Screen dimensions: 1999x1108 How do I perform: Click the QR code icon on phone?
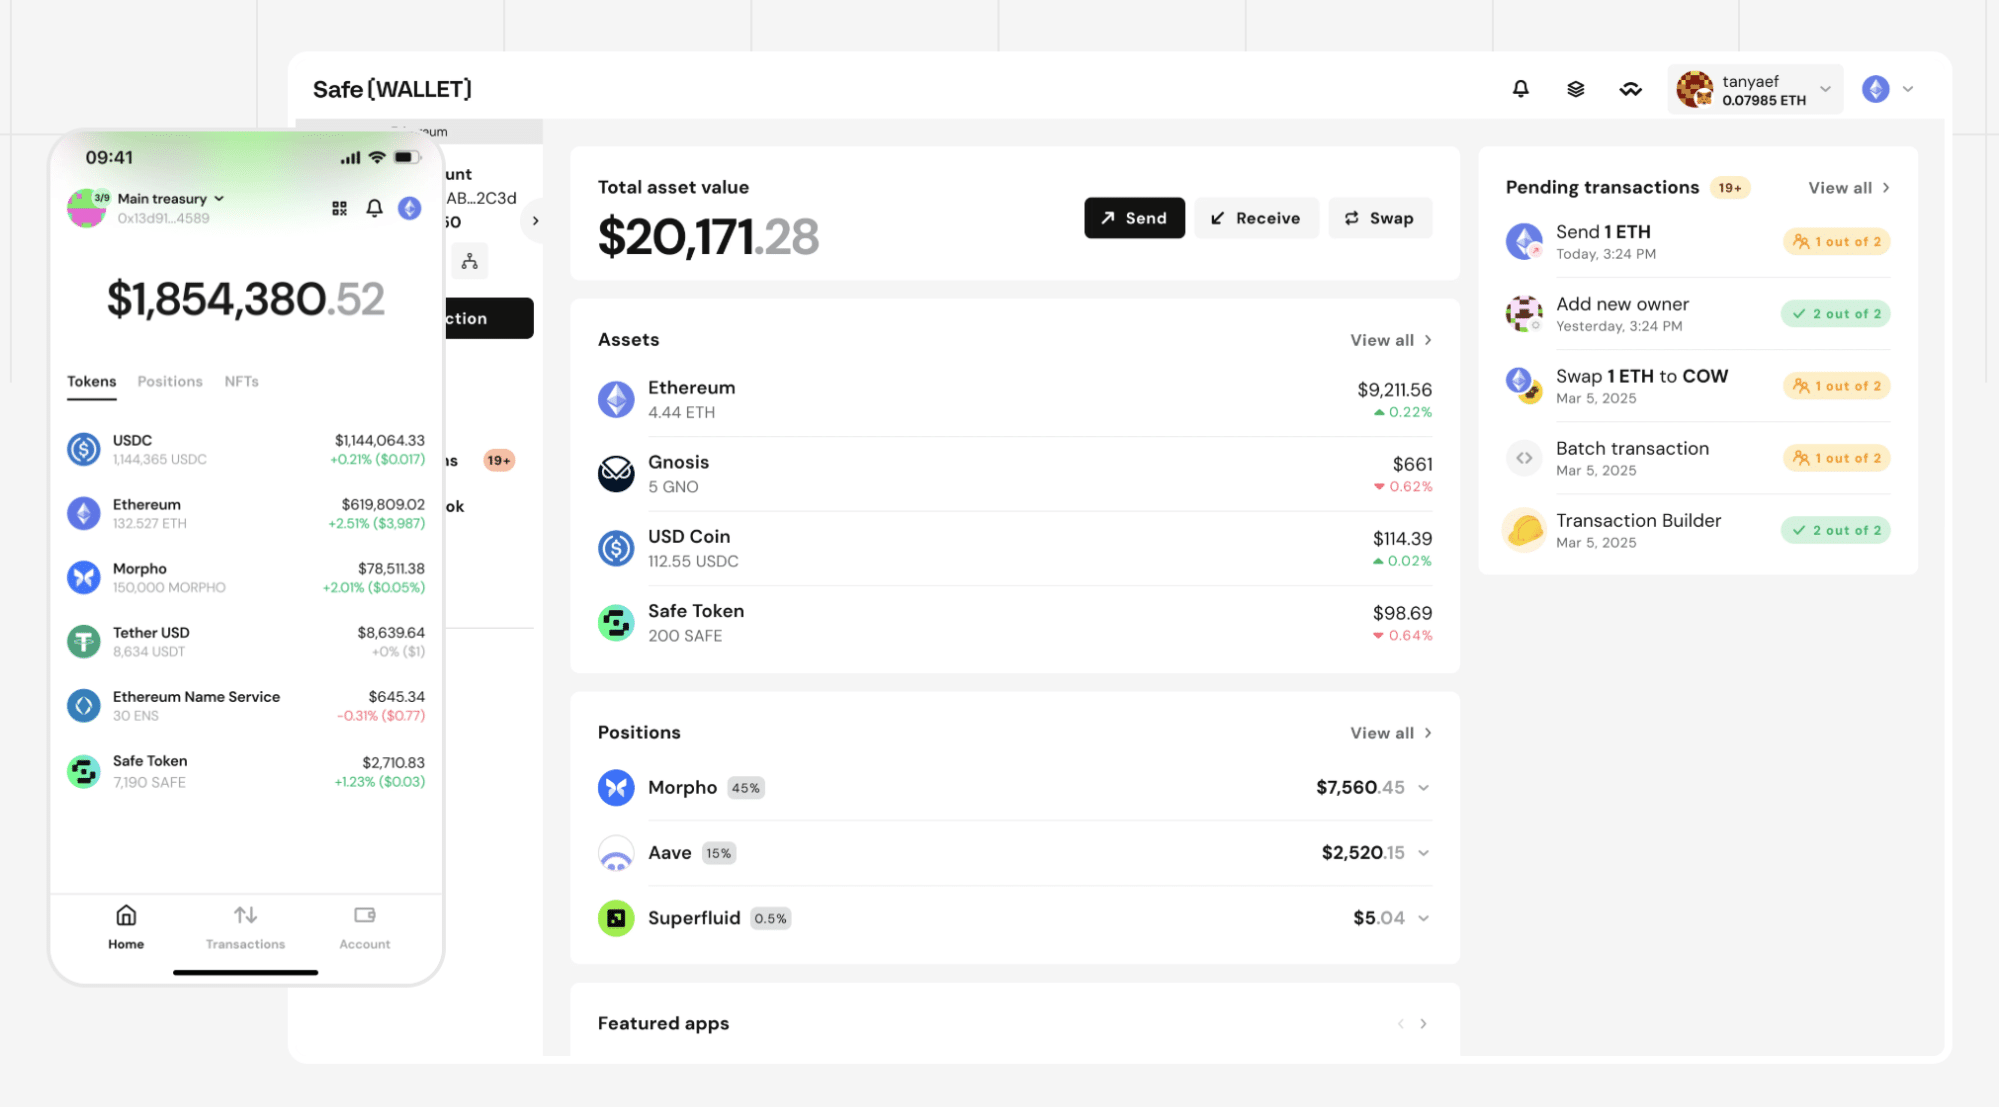point(339,208)
